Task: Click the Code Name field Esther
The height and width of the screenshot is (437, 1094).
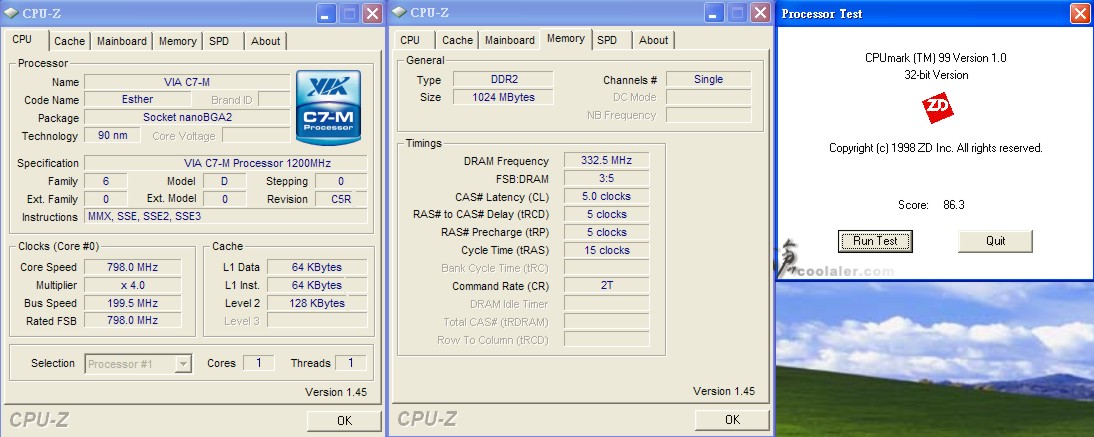Action: tap(137, 100)
